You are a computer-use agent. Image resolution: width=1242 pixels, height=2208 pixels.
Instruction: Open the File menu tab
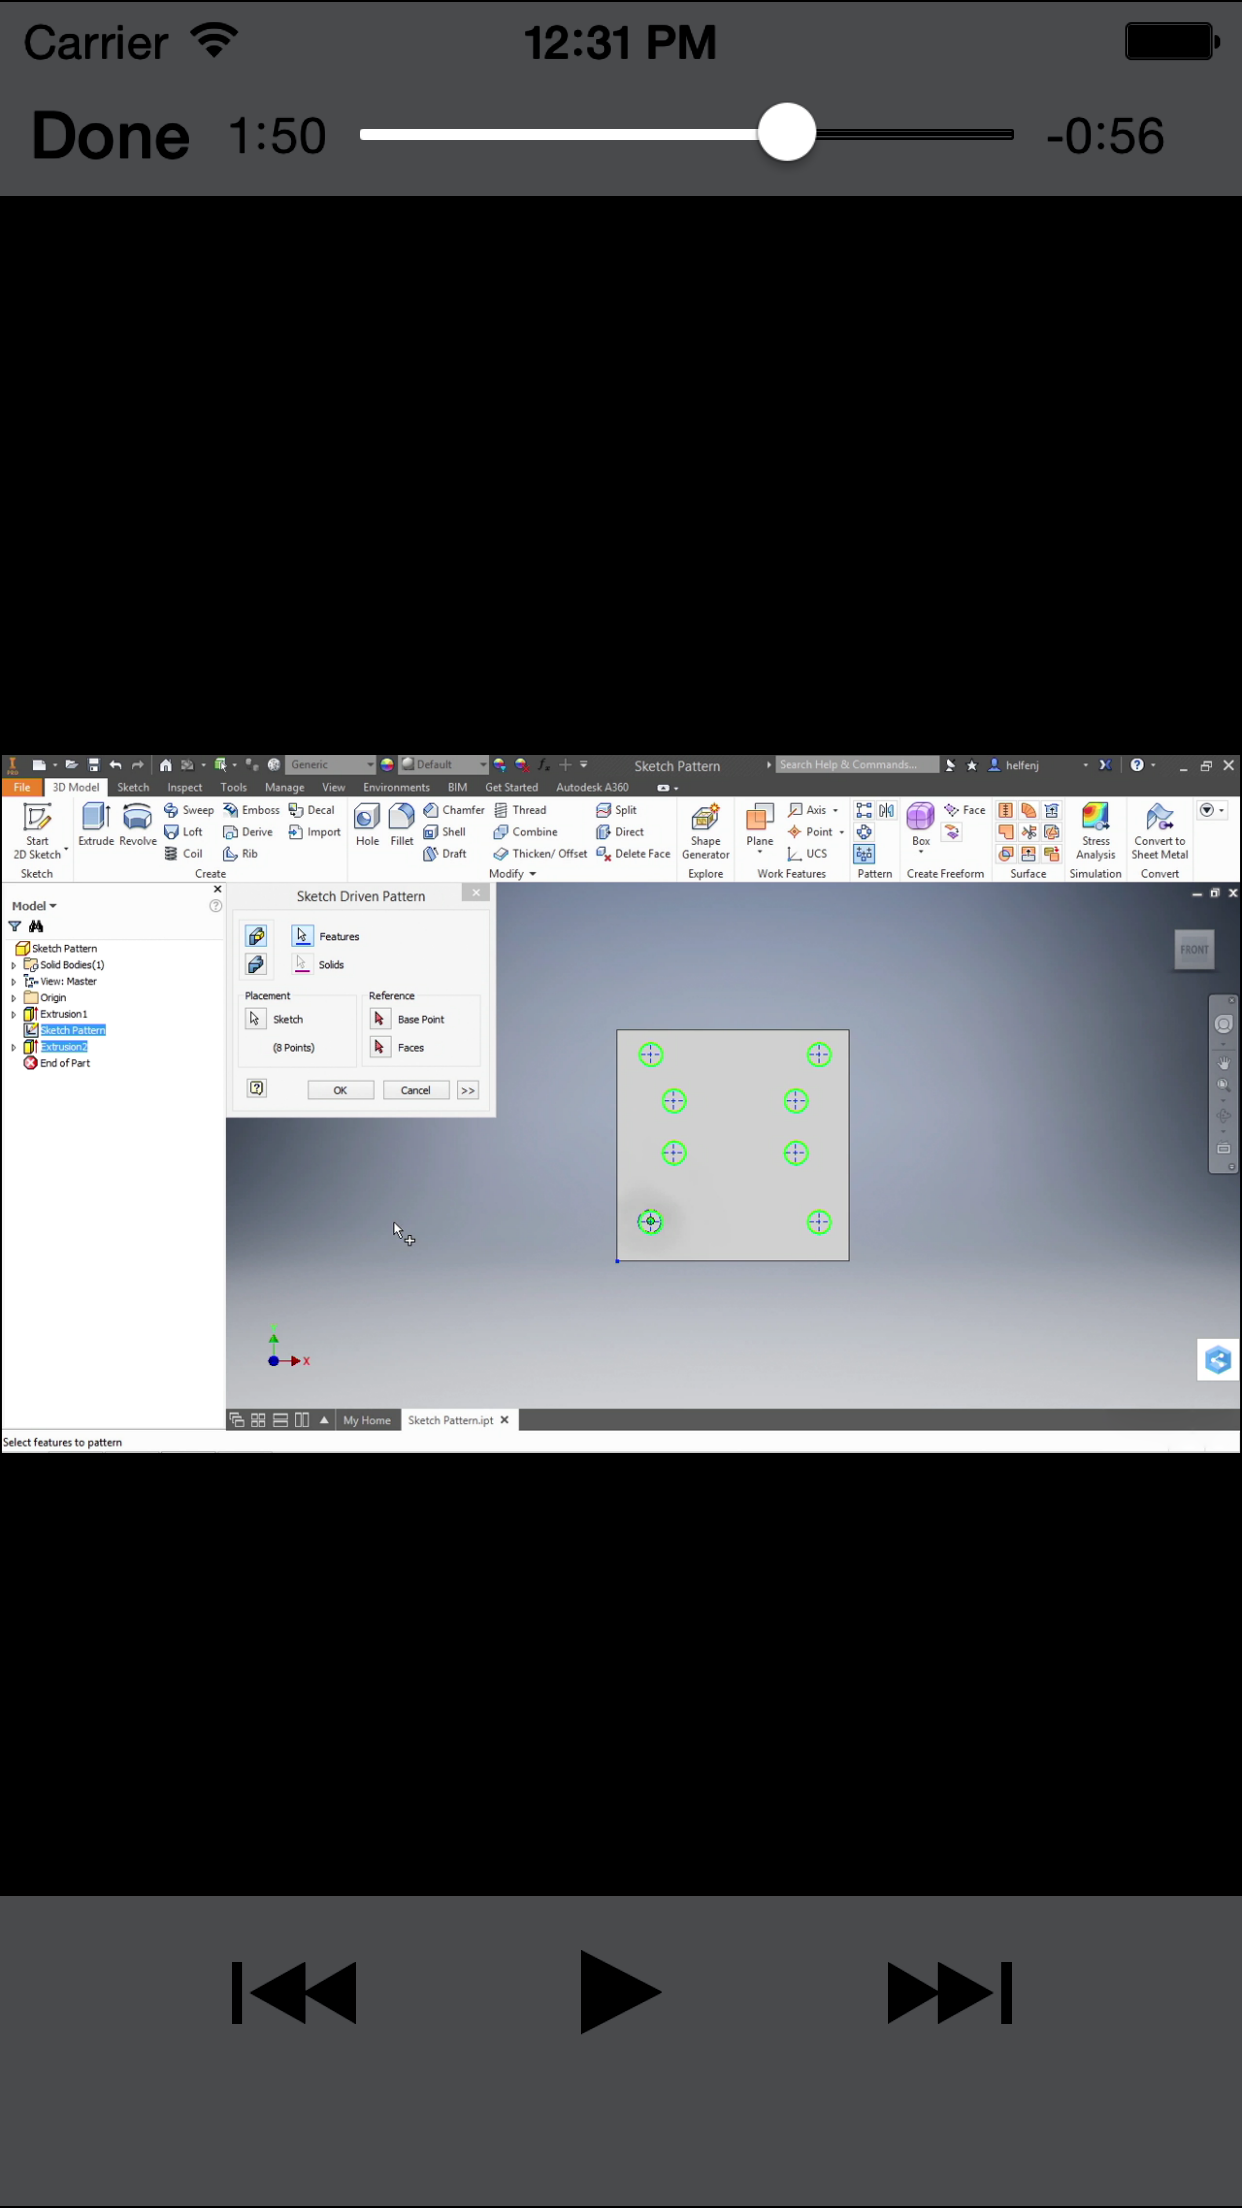coord(22,787)
